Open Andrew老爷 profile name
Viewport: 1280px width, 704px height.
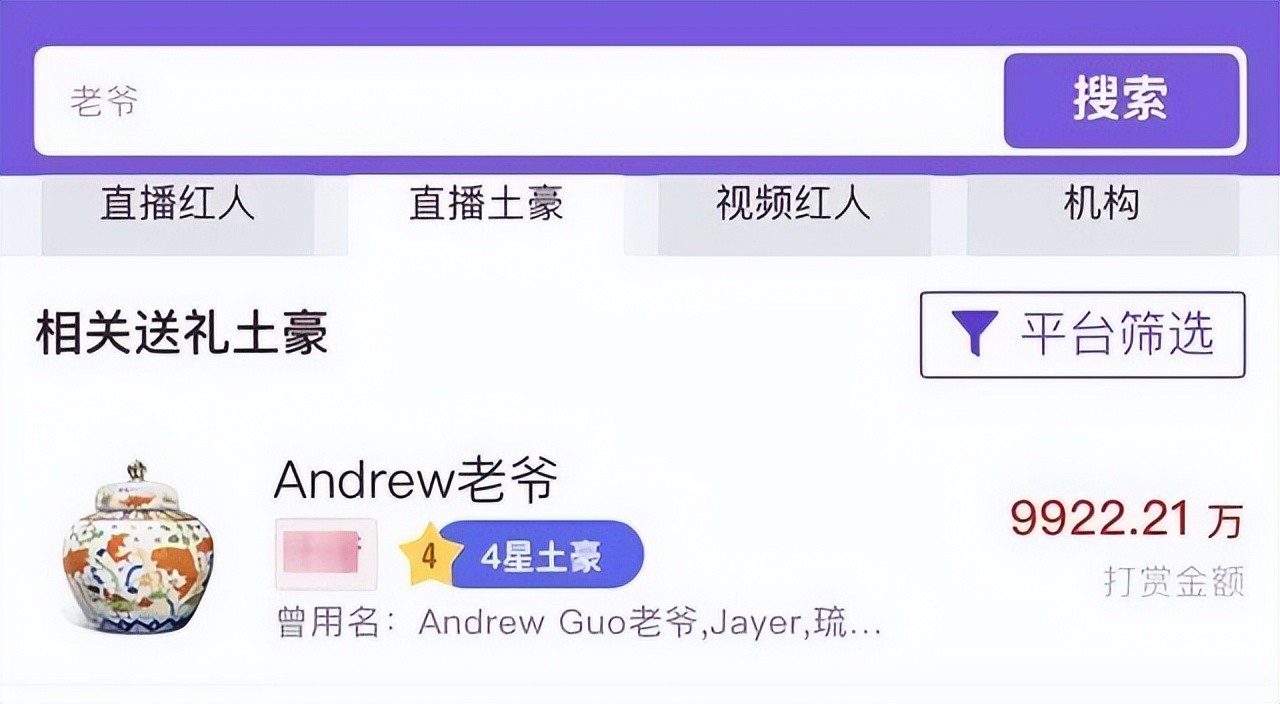(415, 481)
